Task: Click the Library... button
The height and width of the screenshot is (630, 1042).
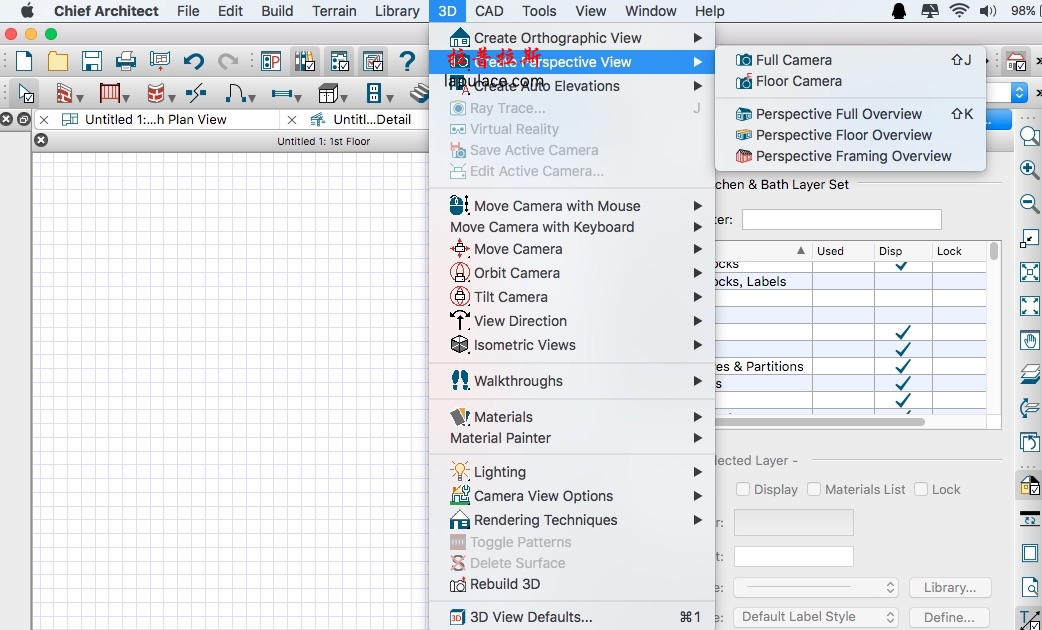Action: tap(949, 587)
